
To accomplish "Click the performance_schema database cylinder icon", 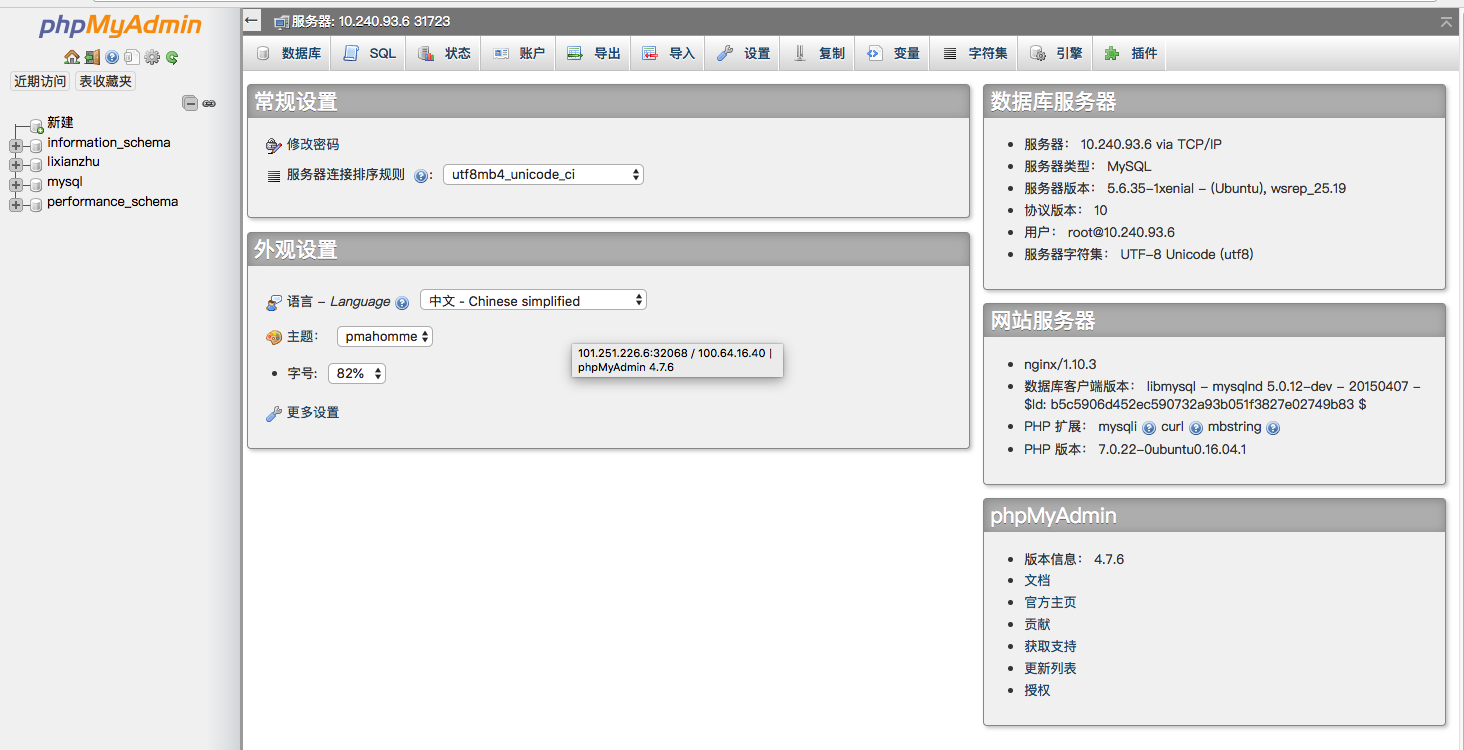I will pos(36,204).
